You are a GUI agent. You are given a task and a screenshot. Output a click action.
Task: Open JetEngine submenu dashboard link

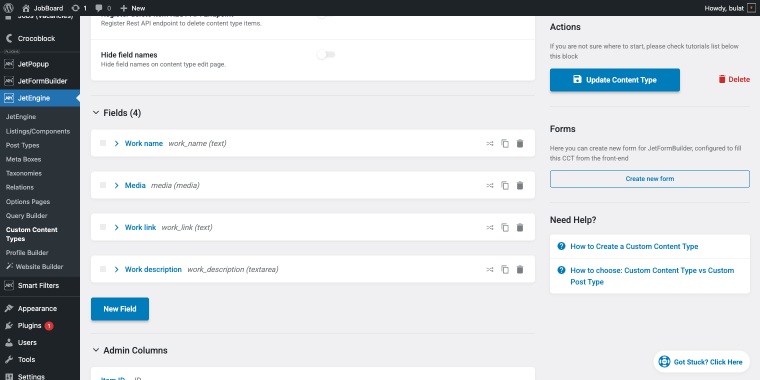21,117
